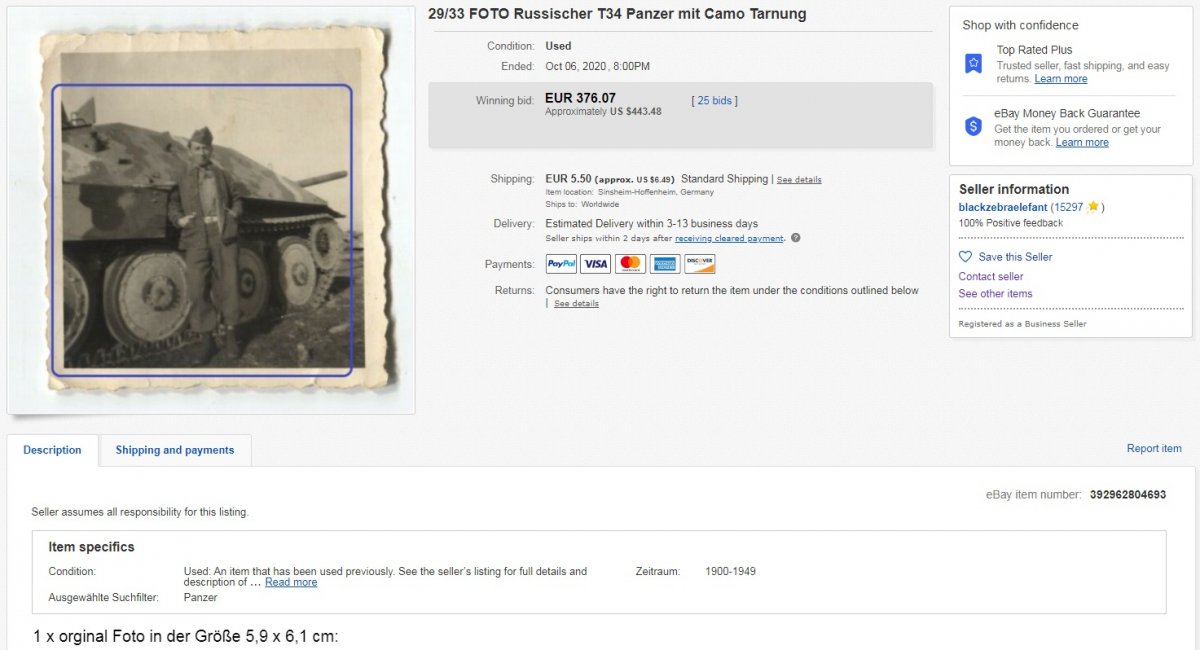
Task: Expand condition text via Read more
Action: 291,582
